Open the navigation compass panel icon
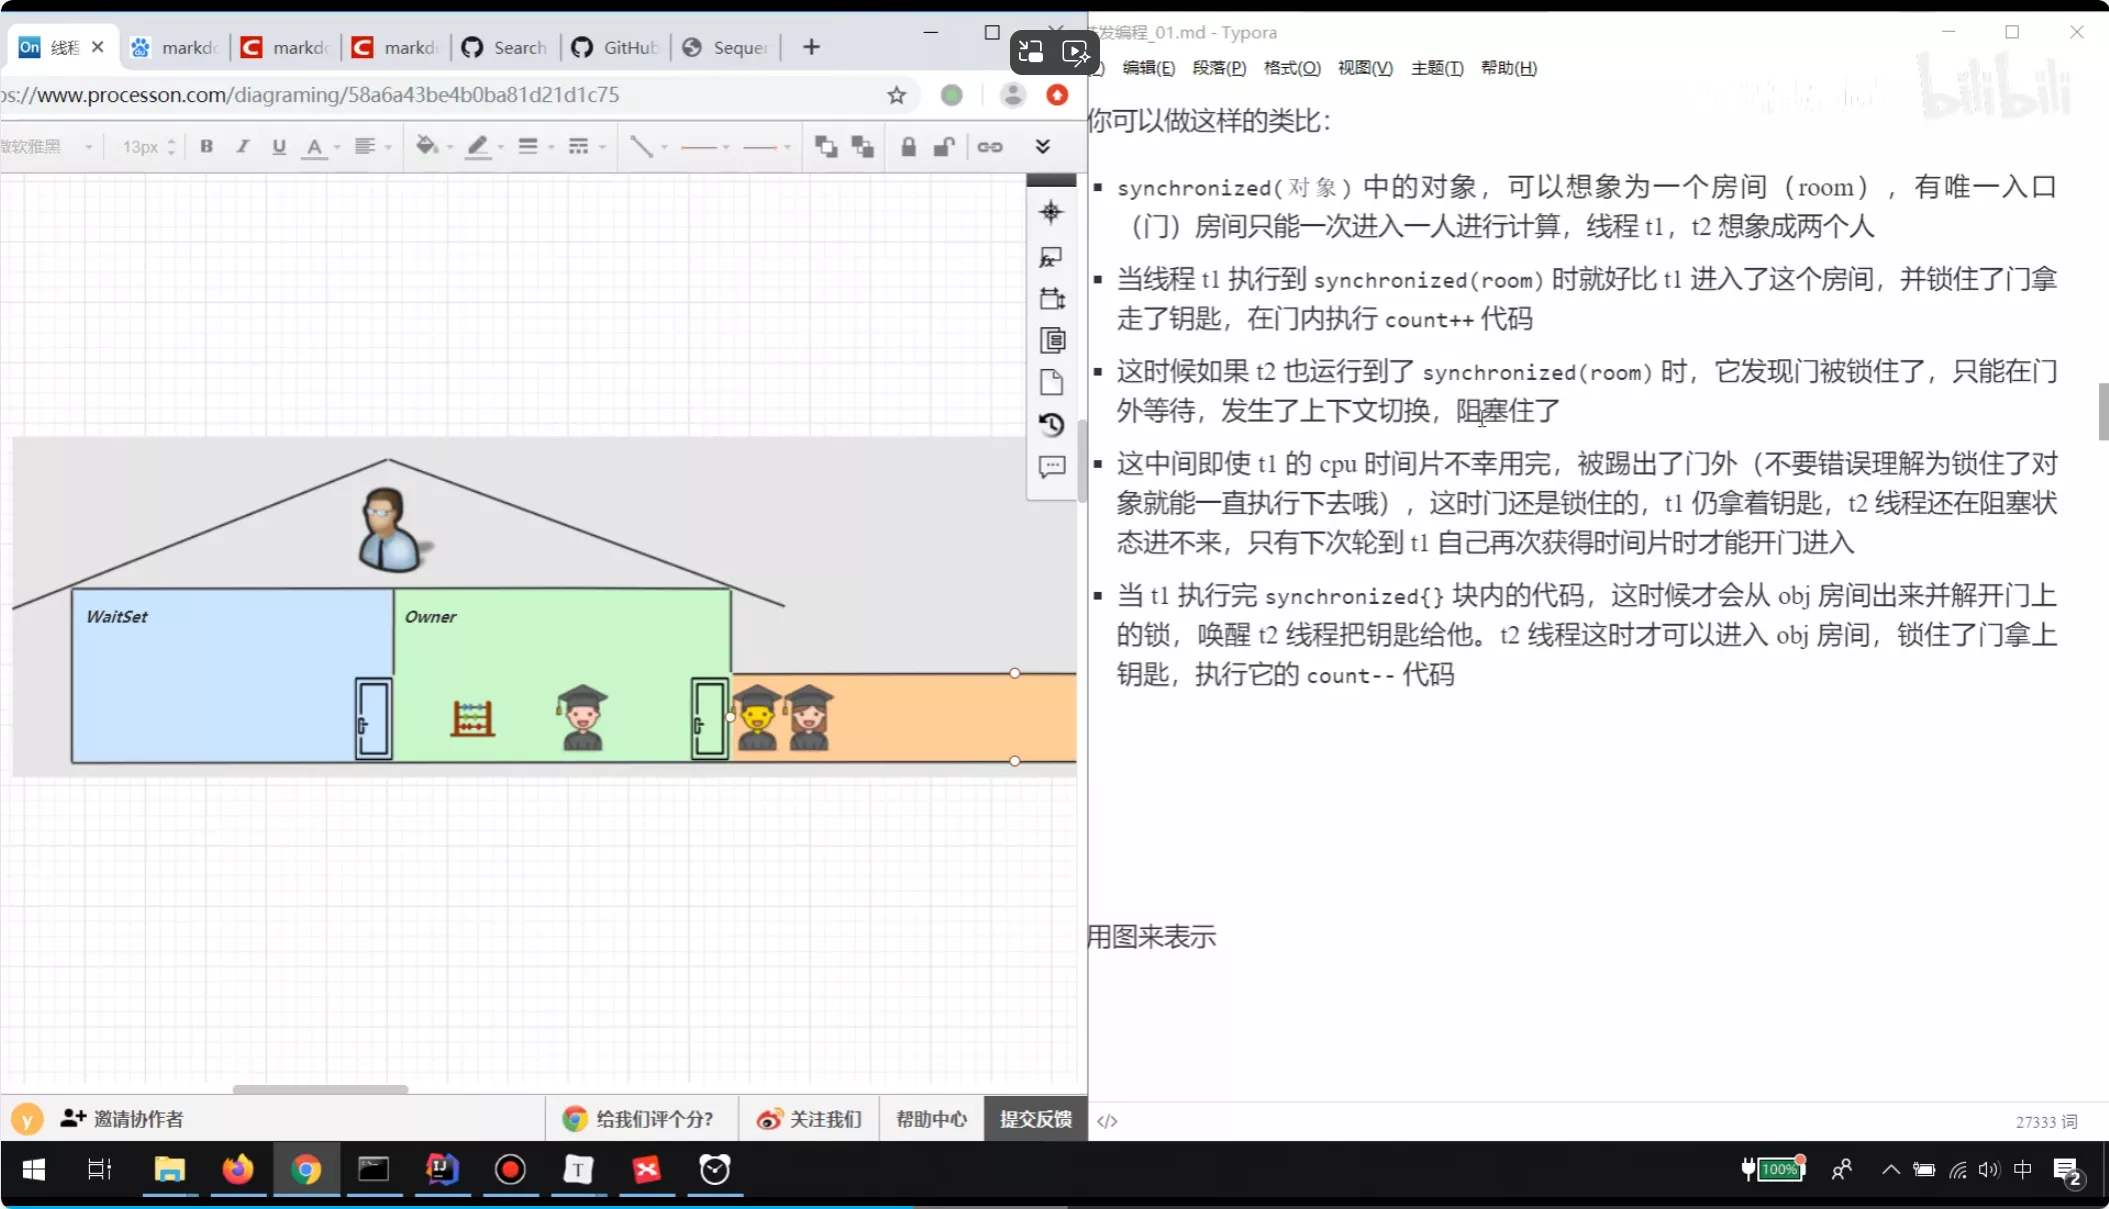 [1051, 212]
